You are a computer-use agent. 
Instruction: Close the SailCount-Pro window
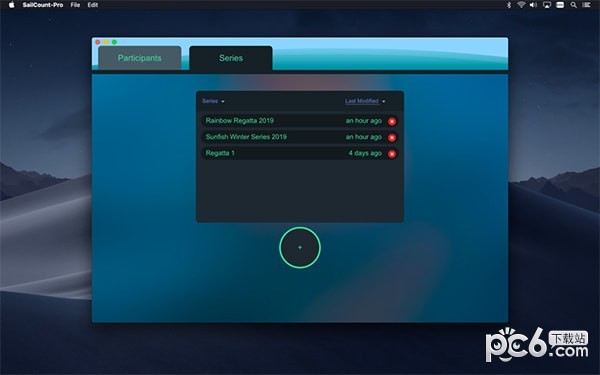[98, 42]
